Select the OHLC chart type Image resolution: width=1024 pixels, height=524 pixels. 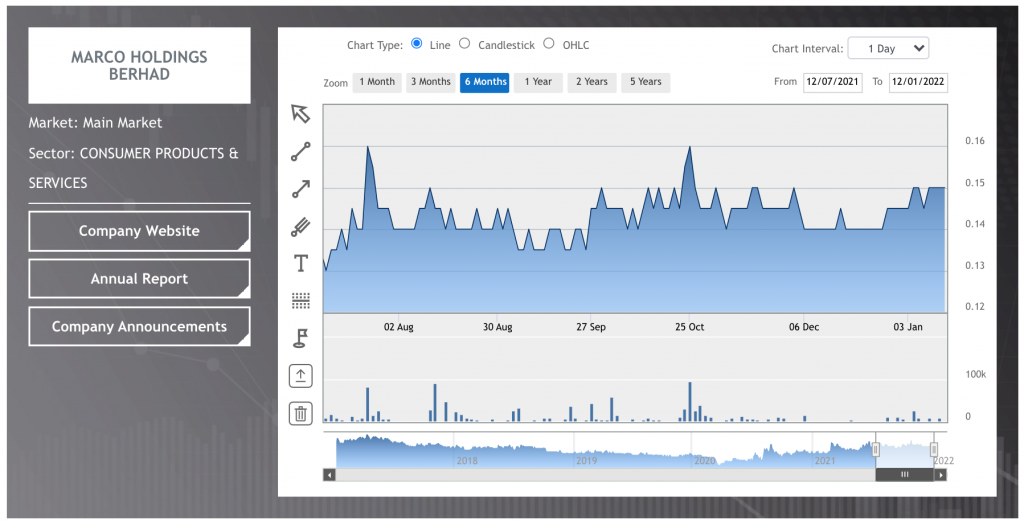[x=549, y=44]
